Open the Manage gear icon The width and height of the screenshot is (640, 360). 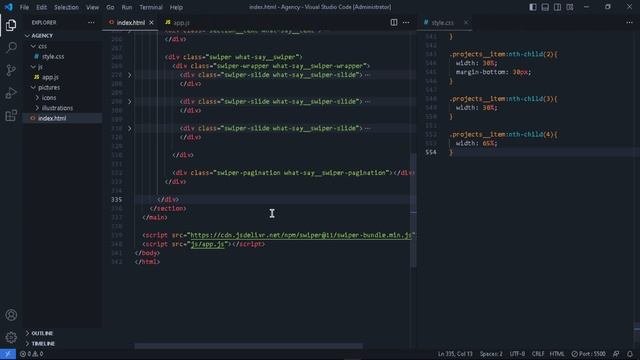(11, 337)
